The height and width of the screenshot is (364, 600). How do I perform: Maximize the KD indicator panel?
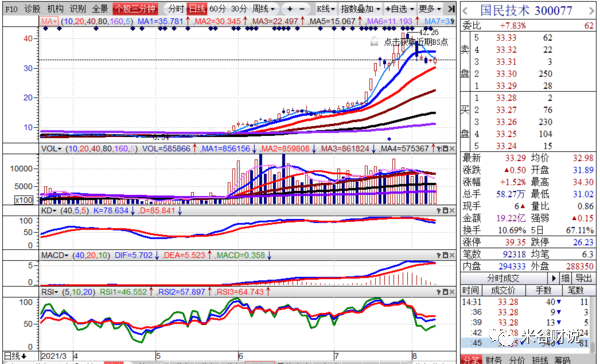pyautogui.click(x=445, y=211)
